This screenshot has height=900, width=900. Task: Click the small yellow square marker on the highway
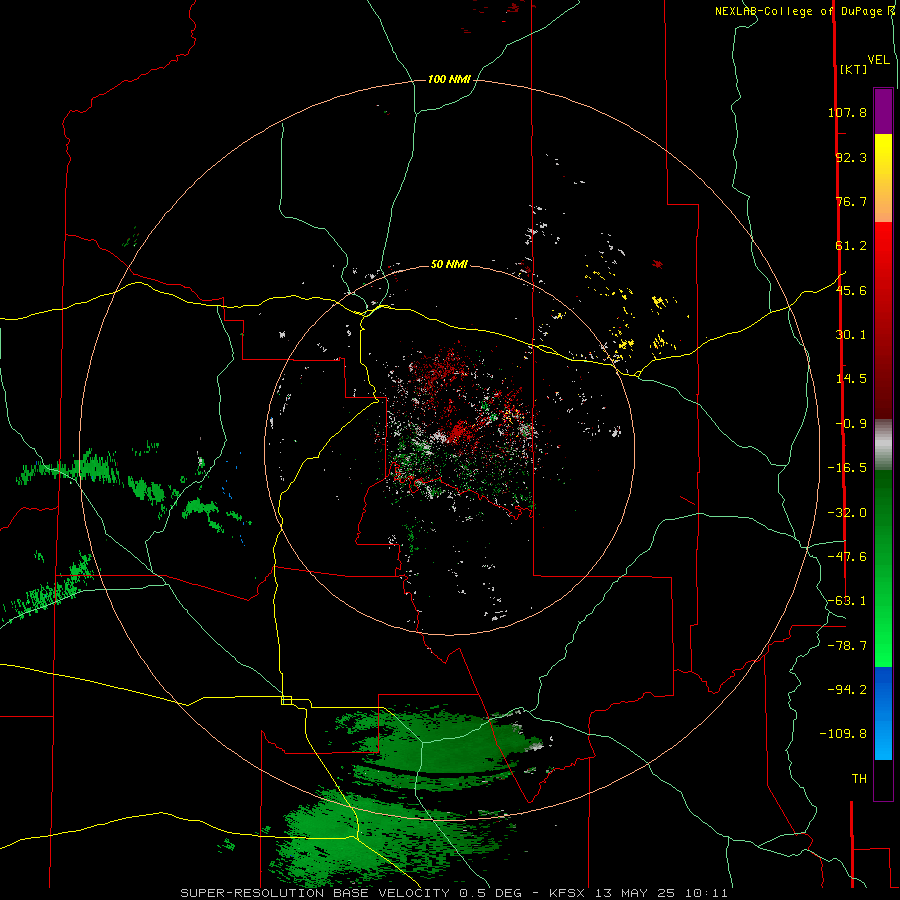click(286, 700)
